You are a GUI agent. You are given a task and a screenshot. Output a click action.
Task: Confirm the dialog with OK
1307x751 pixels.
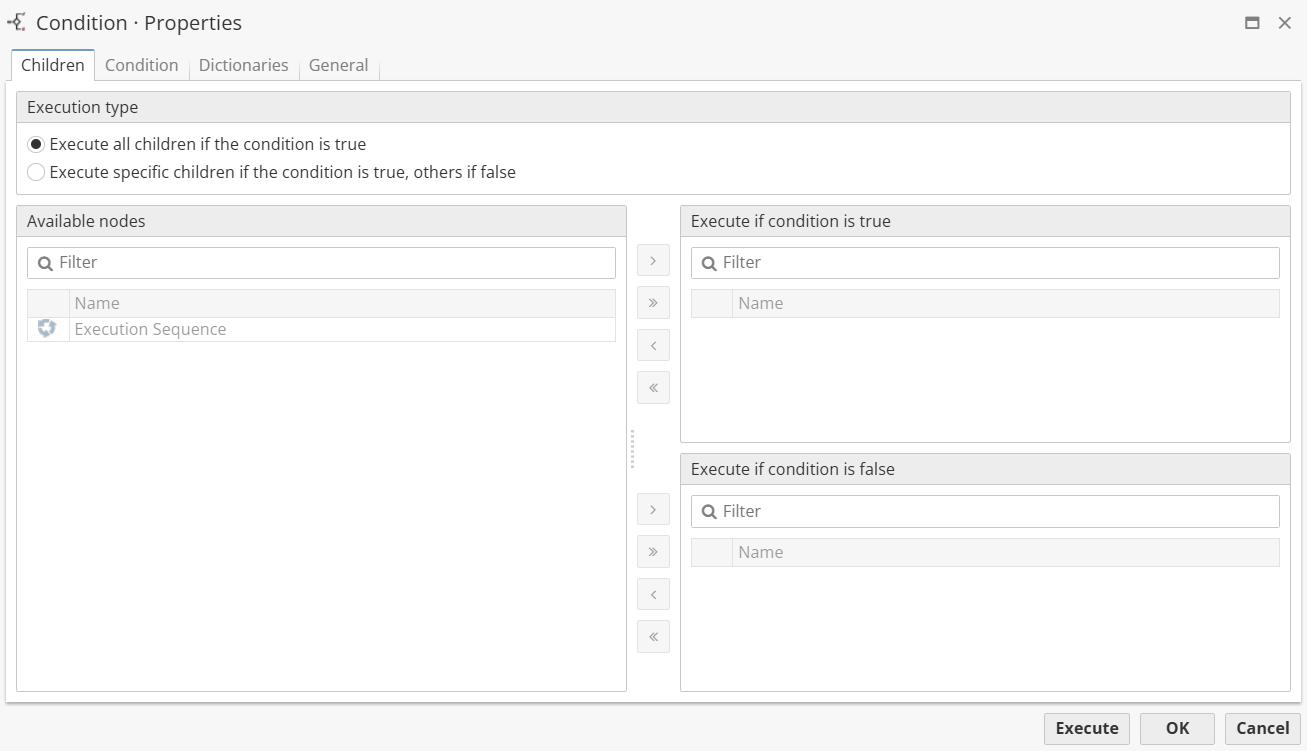click(1177, 728)
